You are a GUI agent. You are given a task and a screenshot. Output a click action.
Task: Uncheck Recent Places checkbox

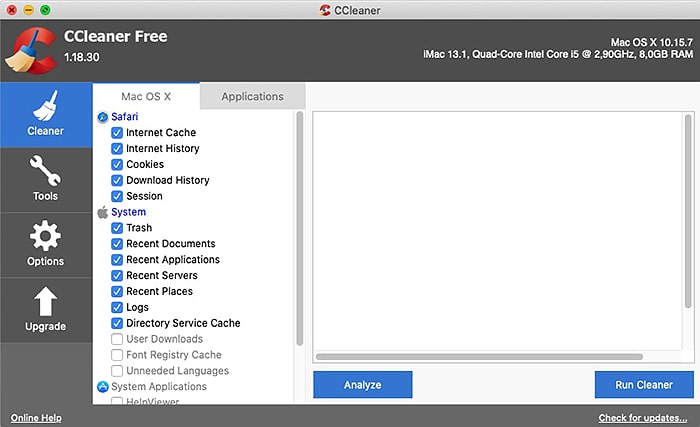(x=117, y=292)
